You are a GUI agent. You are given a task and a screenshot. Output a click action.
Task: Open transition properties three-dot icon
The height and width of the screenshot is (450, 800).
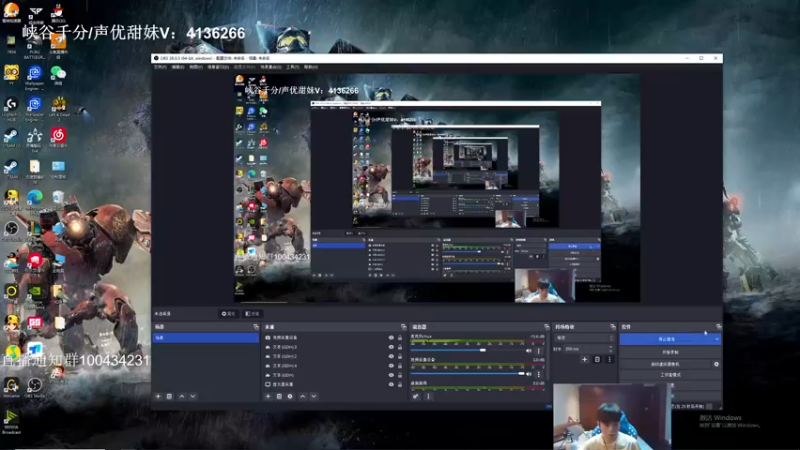pos(609,360)
